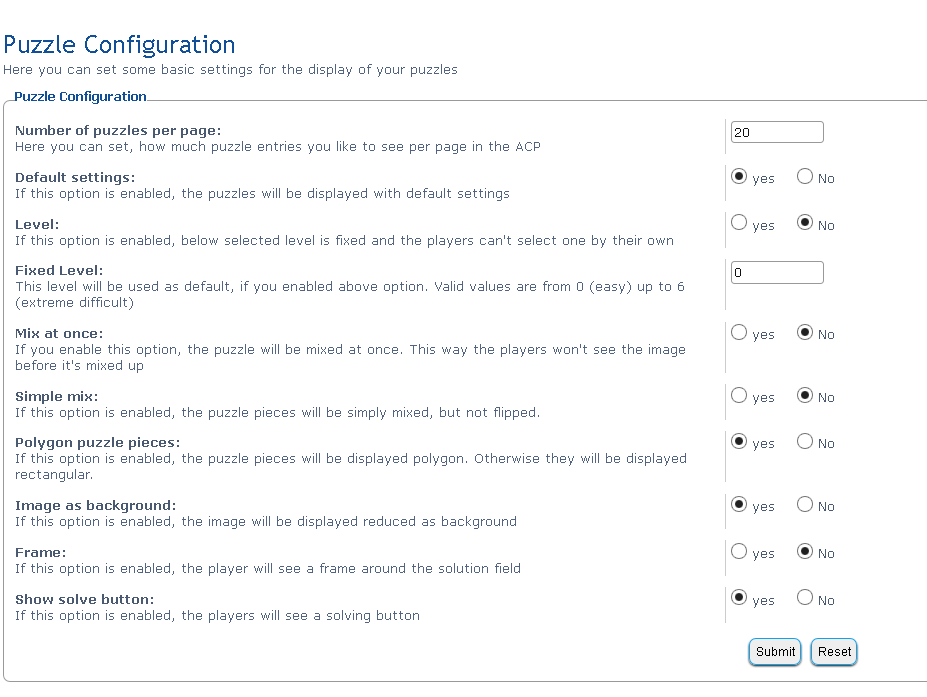Select No for Simple mix

[805, 395]
